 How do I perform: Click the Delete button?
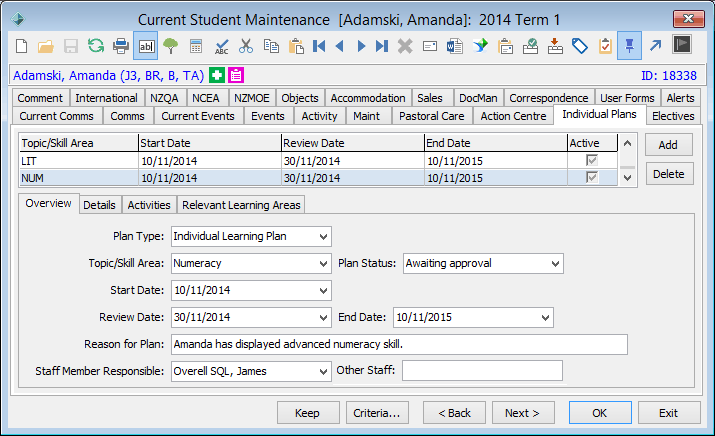(x=668, y=174)
